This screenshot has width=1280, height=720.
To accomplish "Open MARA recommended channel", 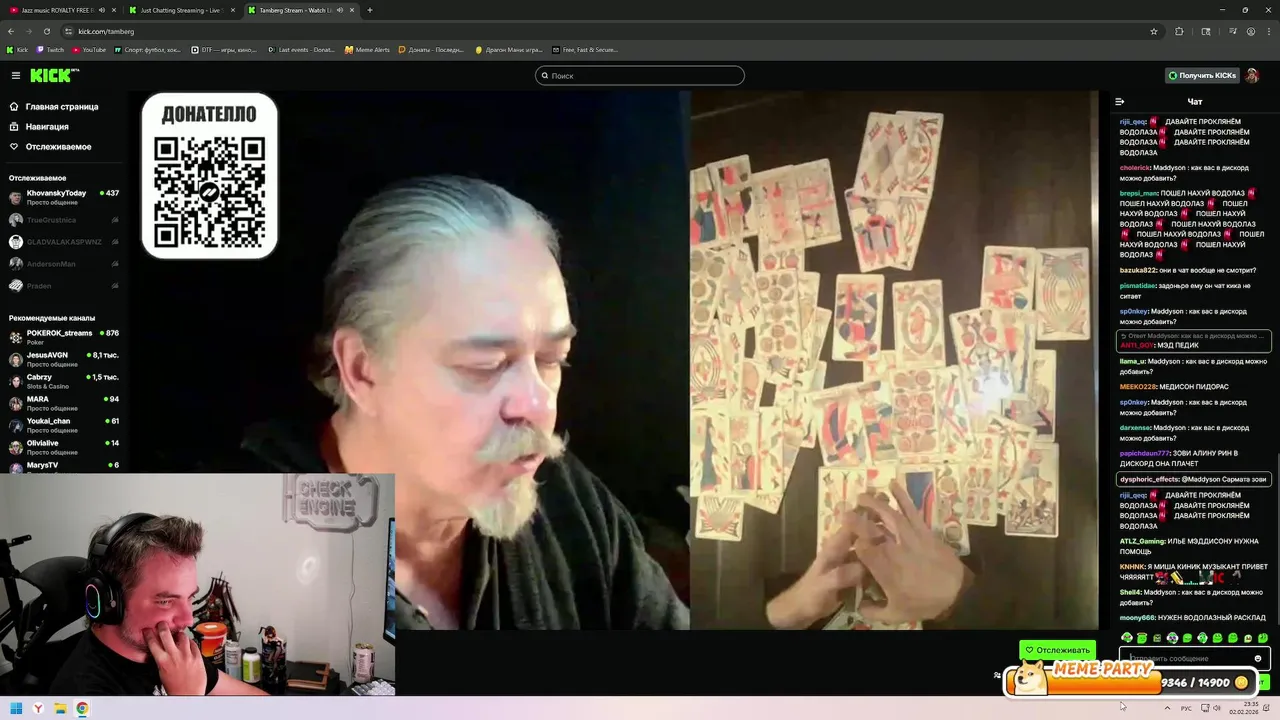I will (x=64, y=403).
